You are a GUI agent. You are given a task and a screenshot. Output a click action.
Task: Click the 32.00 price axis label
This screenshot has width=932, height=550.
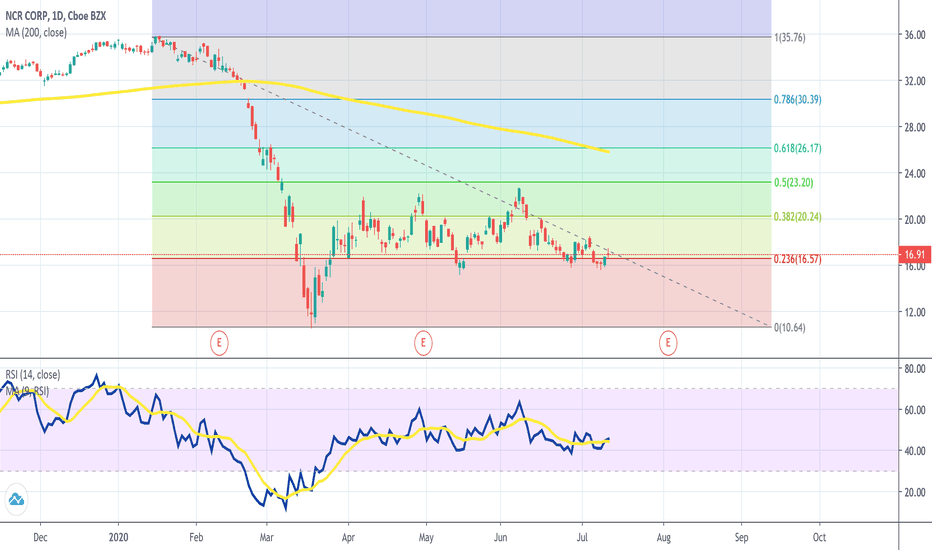[915, 81]
